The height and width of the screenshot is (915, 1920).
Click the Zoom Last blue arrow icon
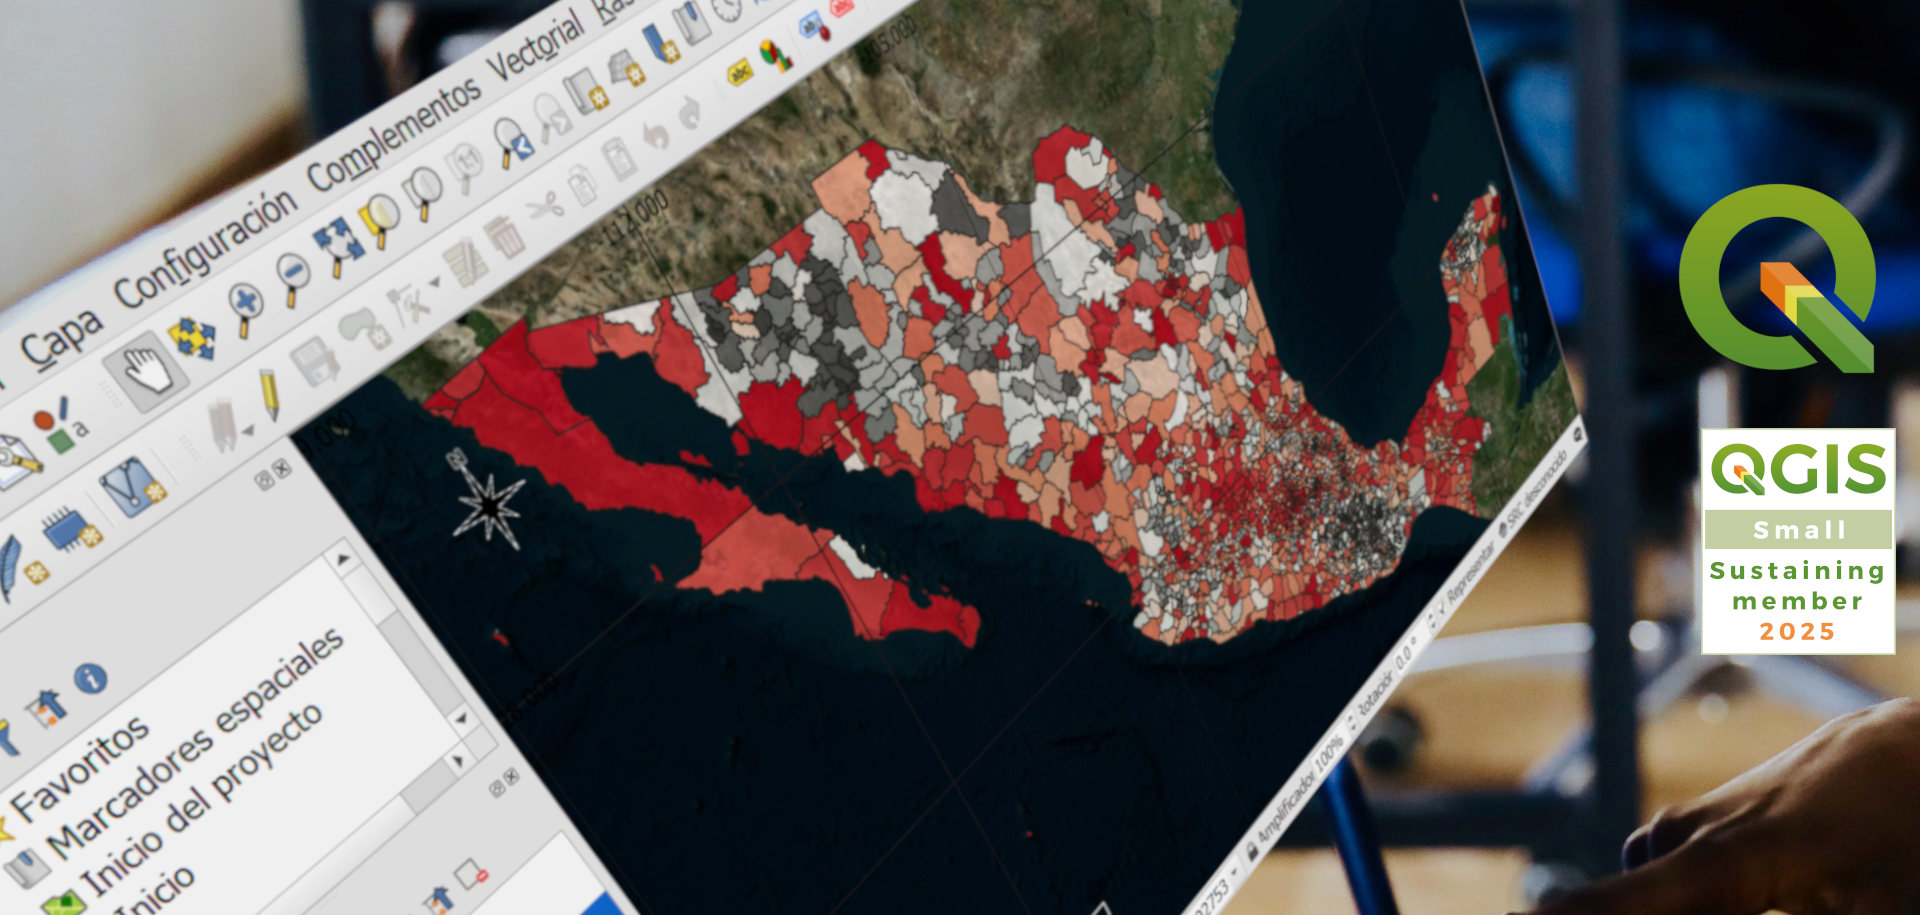tap(515, 141)
